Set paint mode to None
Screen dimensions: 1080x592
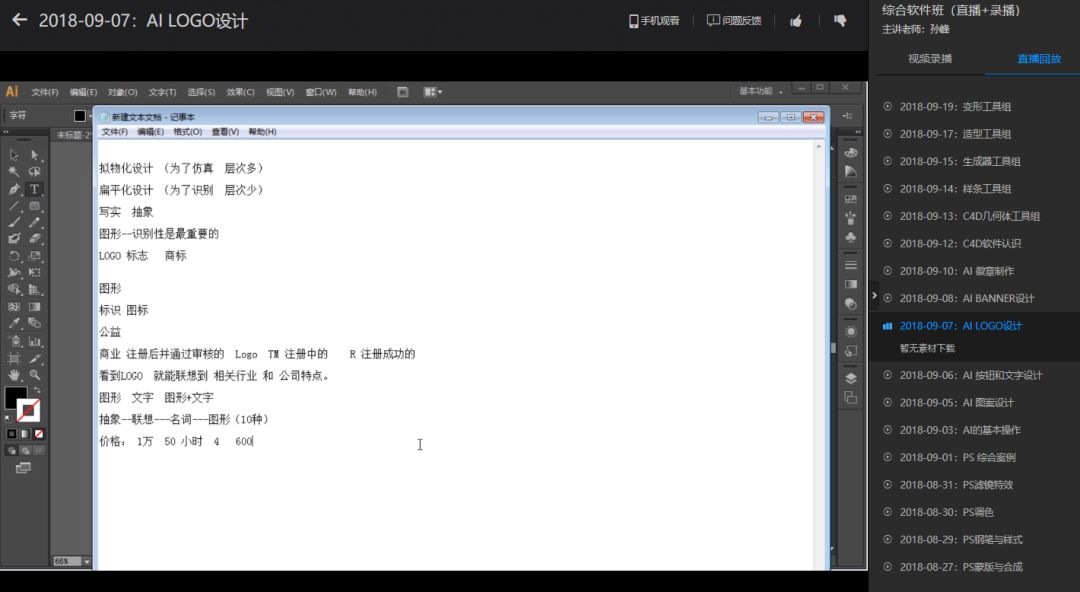(40, 434)
